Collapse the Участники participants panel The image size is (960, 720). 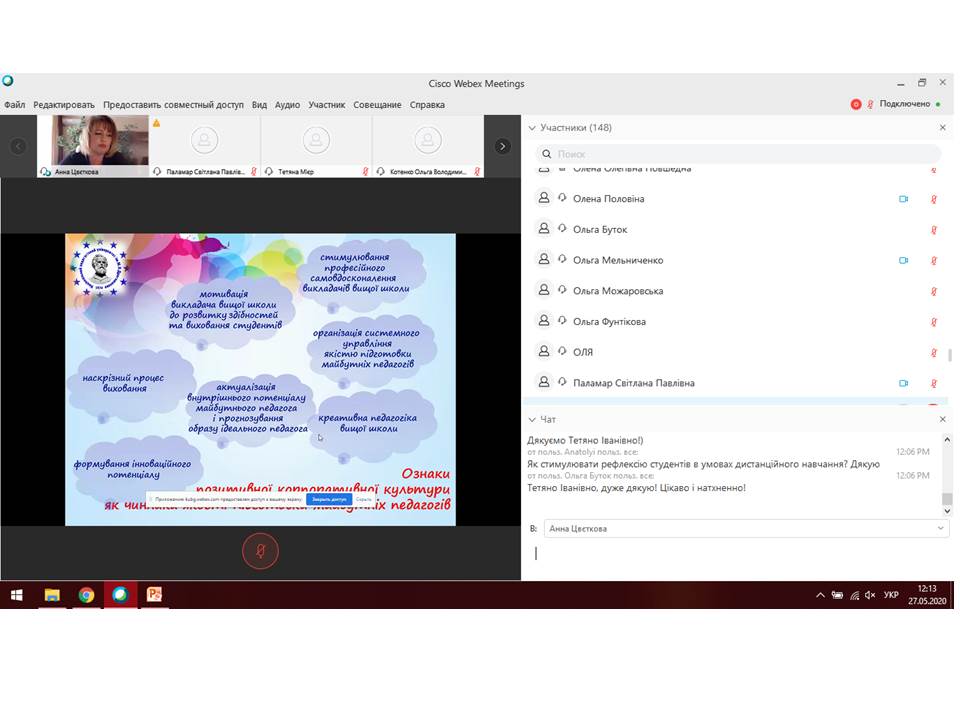point(531,128)
